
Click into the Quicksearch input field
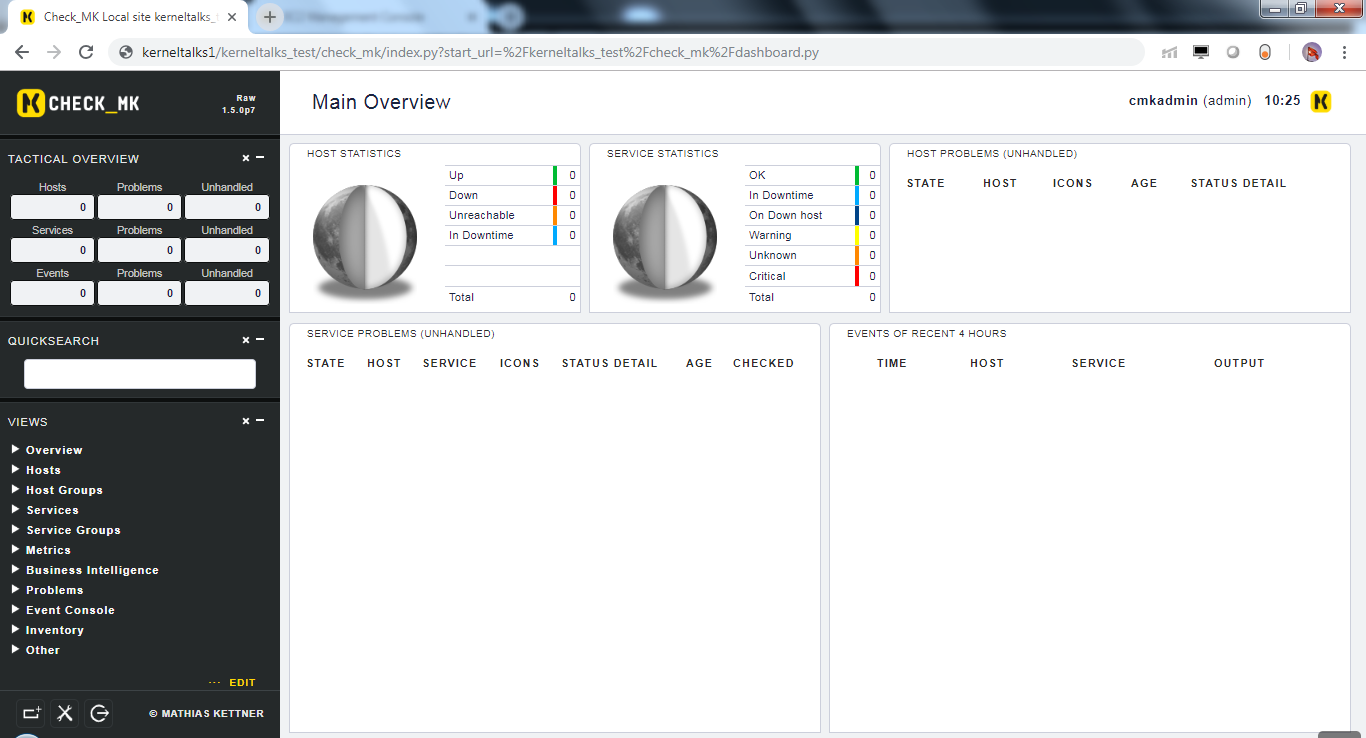pos(140,374)
